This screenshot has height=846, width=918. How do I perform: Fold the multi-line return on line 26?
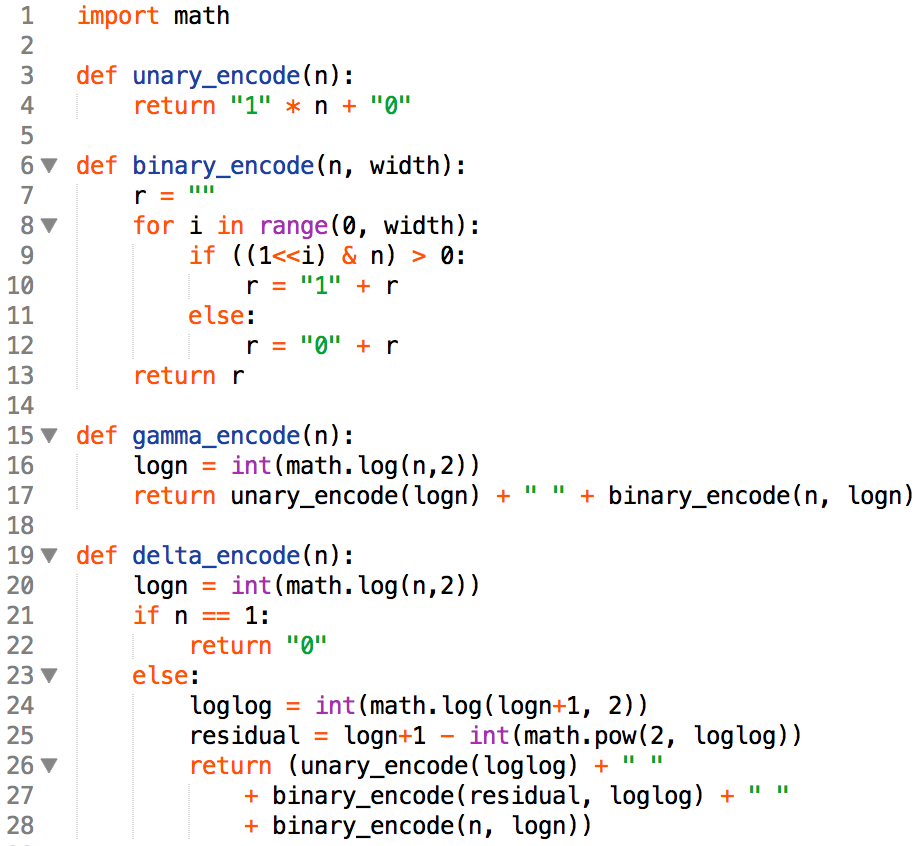49,766
